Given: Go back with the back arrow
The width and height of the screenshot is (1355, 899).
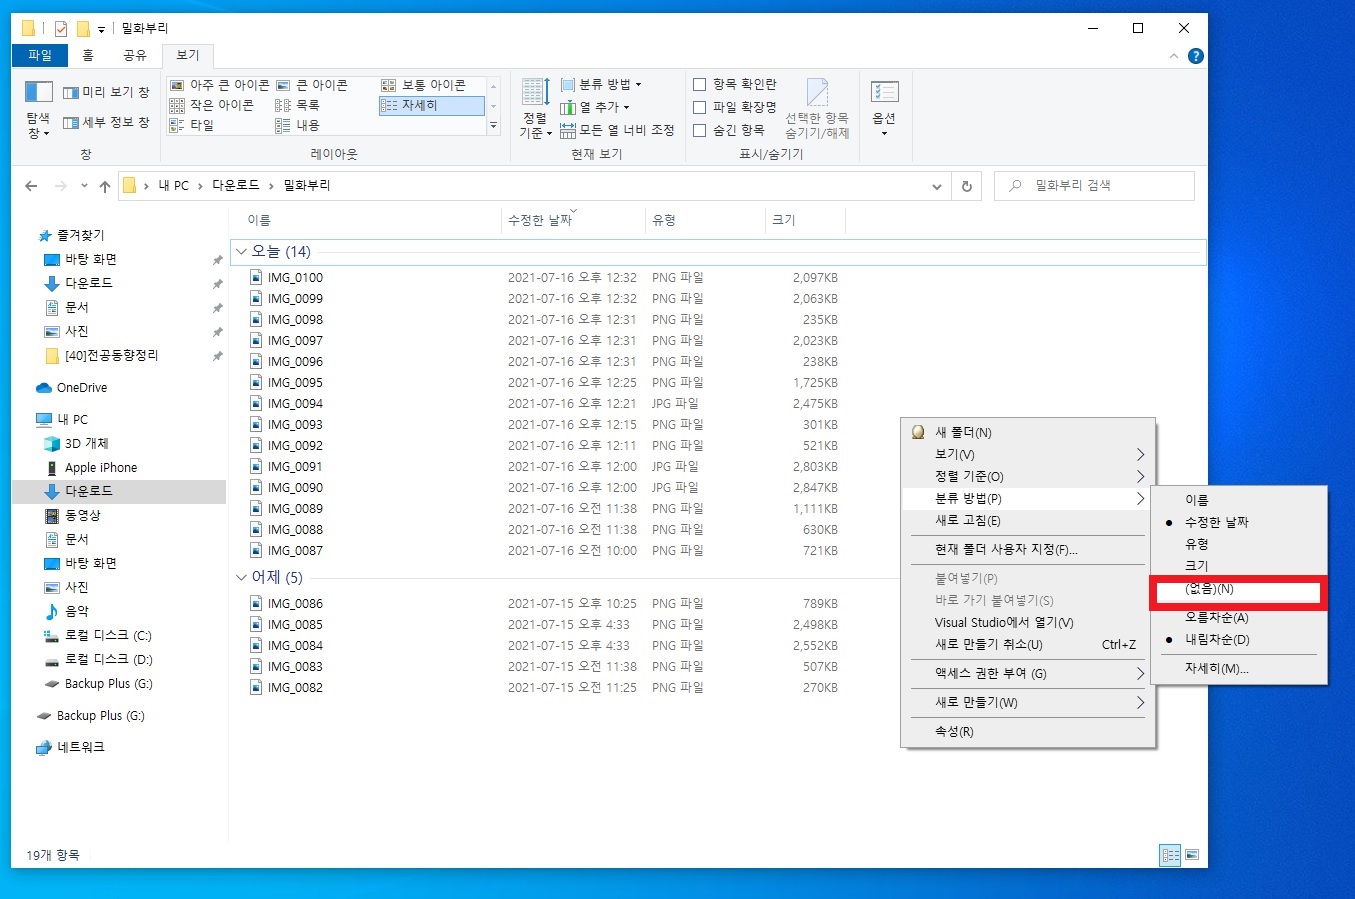Looking at the screenshot, I should pyautogui.click(x=31, y=186).
